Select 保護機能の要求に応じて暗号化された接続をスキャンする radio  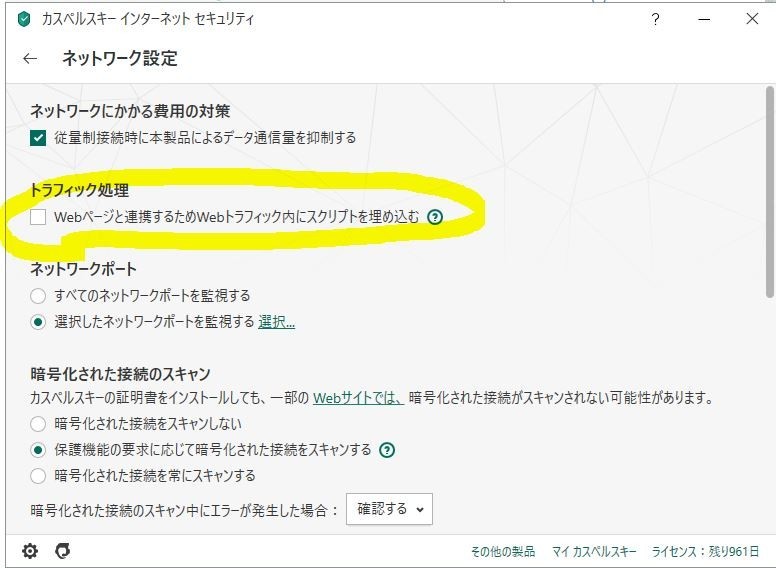point(38,450)
